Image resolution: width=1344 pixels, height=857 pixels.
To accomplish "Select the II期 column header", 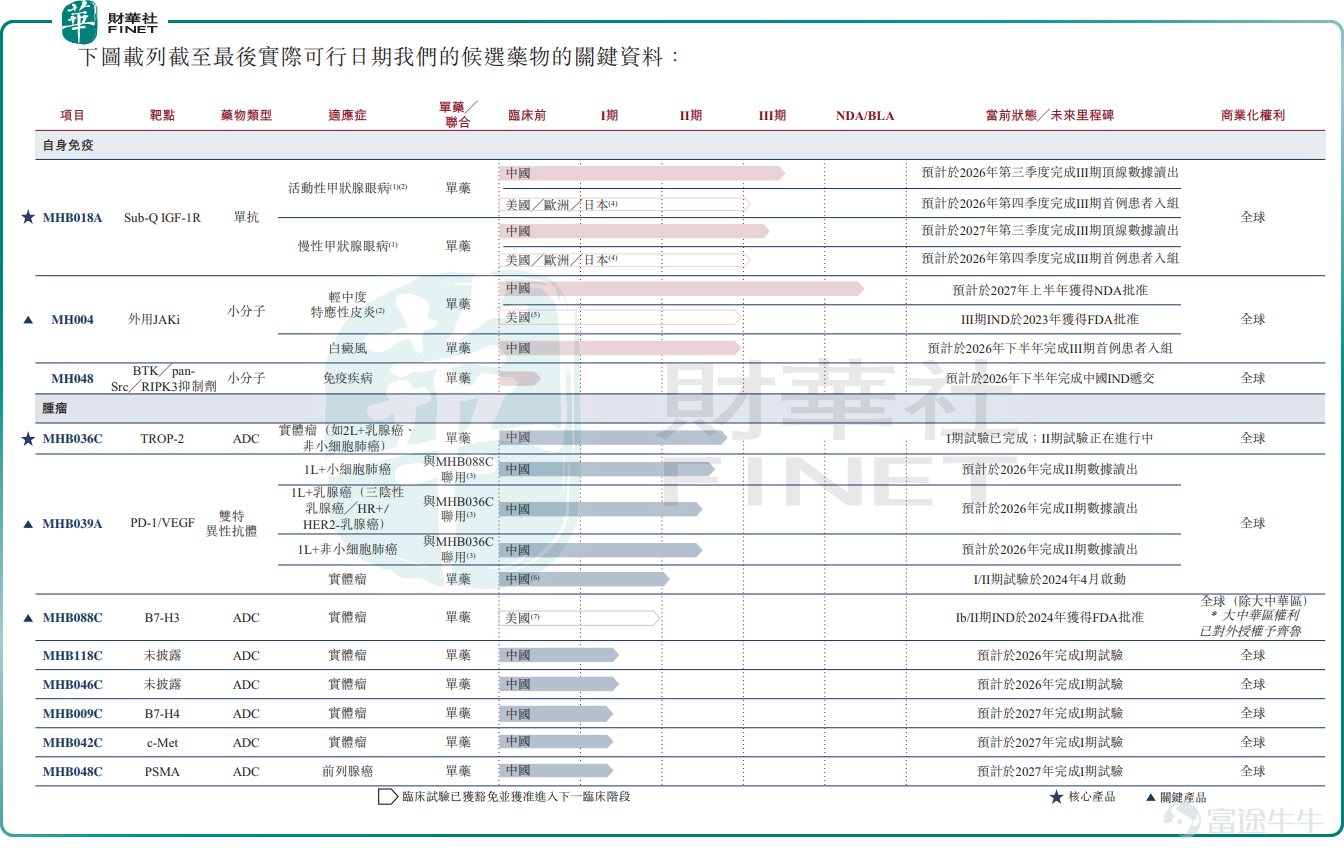I will pos(691,116).
